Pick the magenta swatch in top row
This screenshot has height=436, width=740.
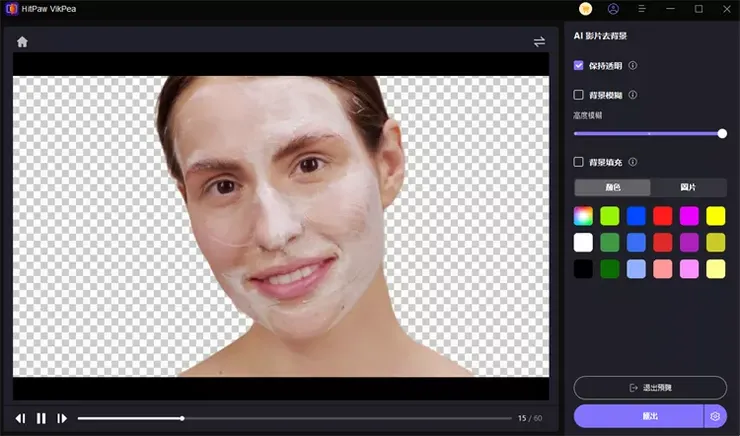click(x=689, y=216)
